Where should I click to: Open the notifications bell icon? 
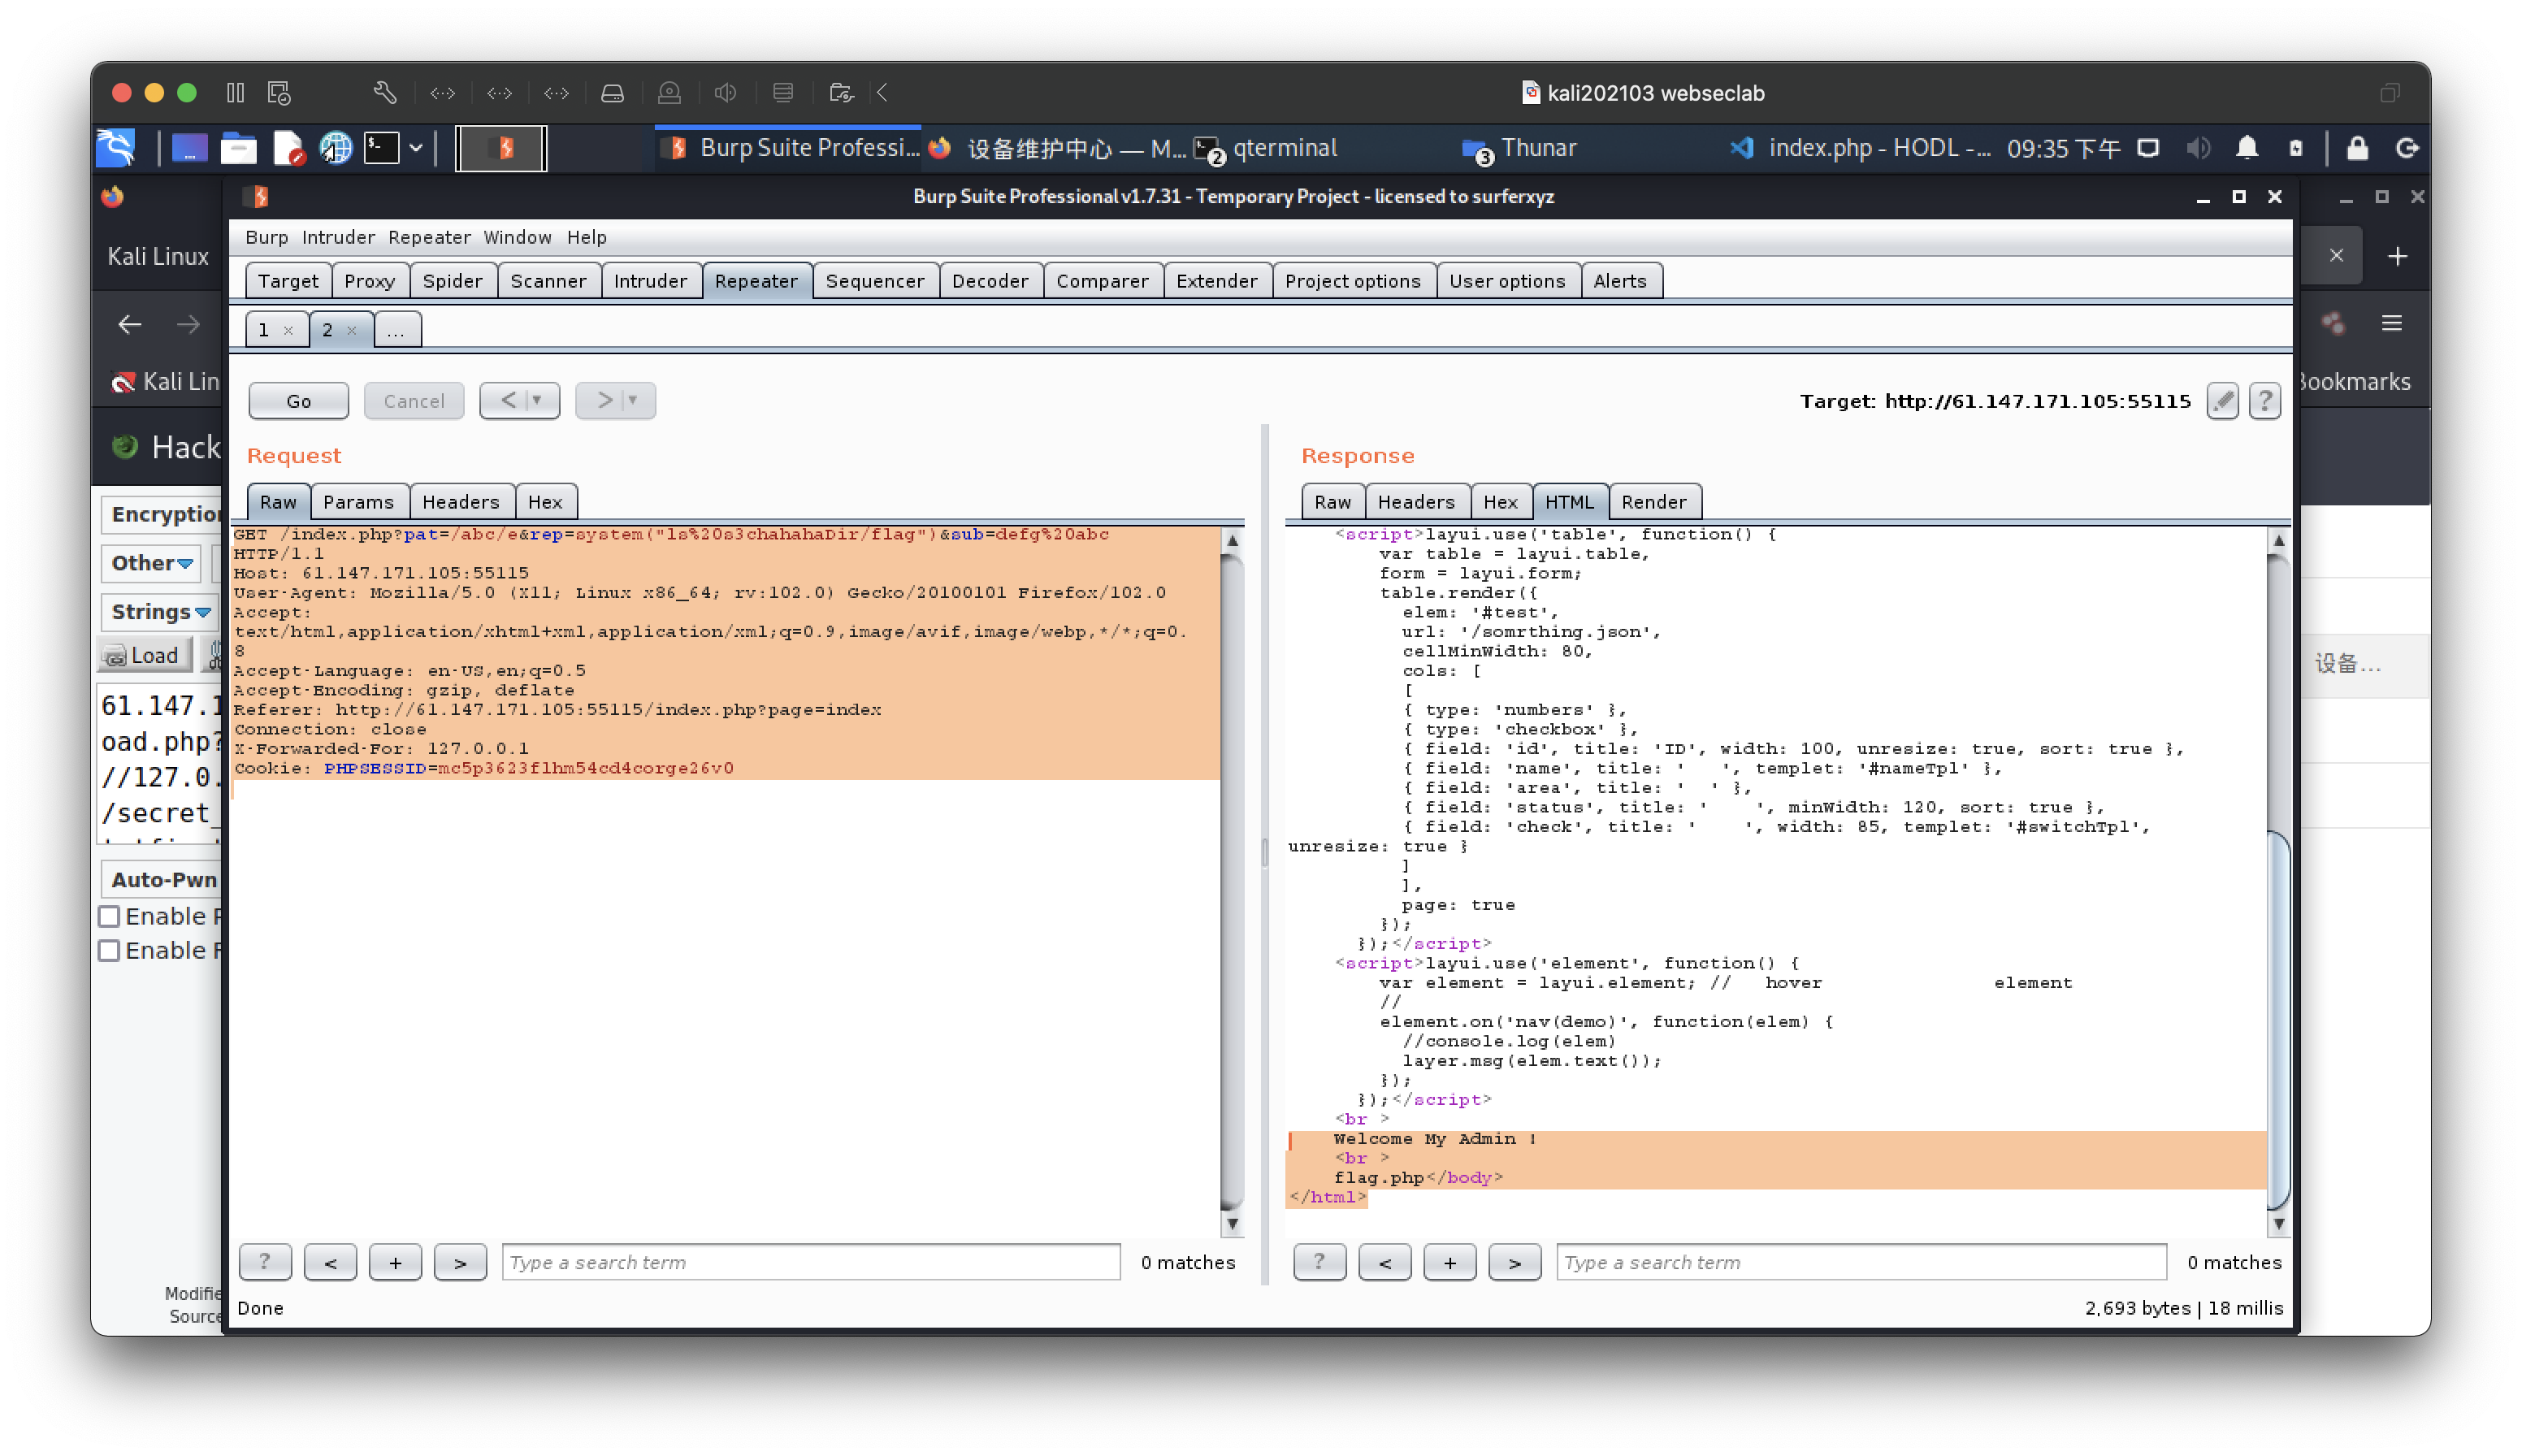2246,148
